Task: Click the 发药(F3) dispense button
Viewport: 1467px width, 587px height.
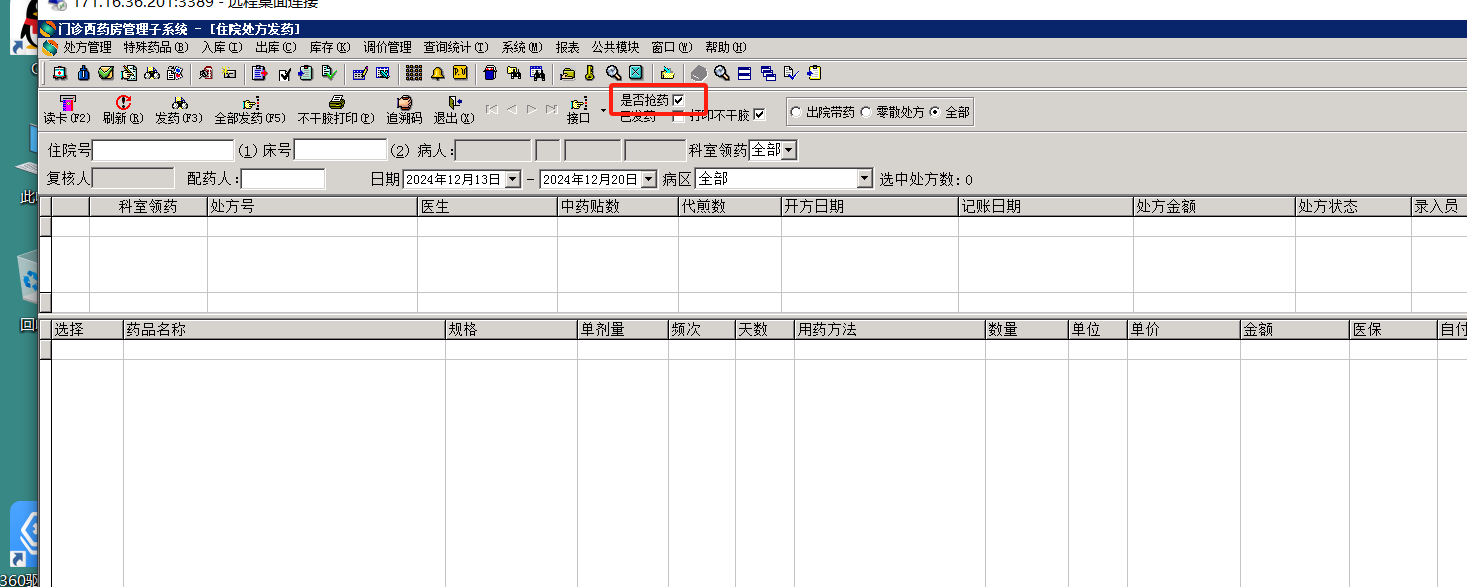Action: click(179, 110)
